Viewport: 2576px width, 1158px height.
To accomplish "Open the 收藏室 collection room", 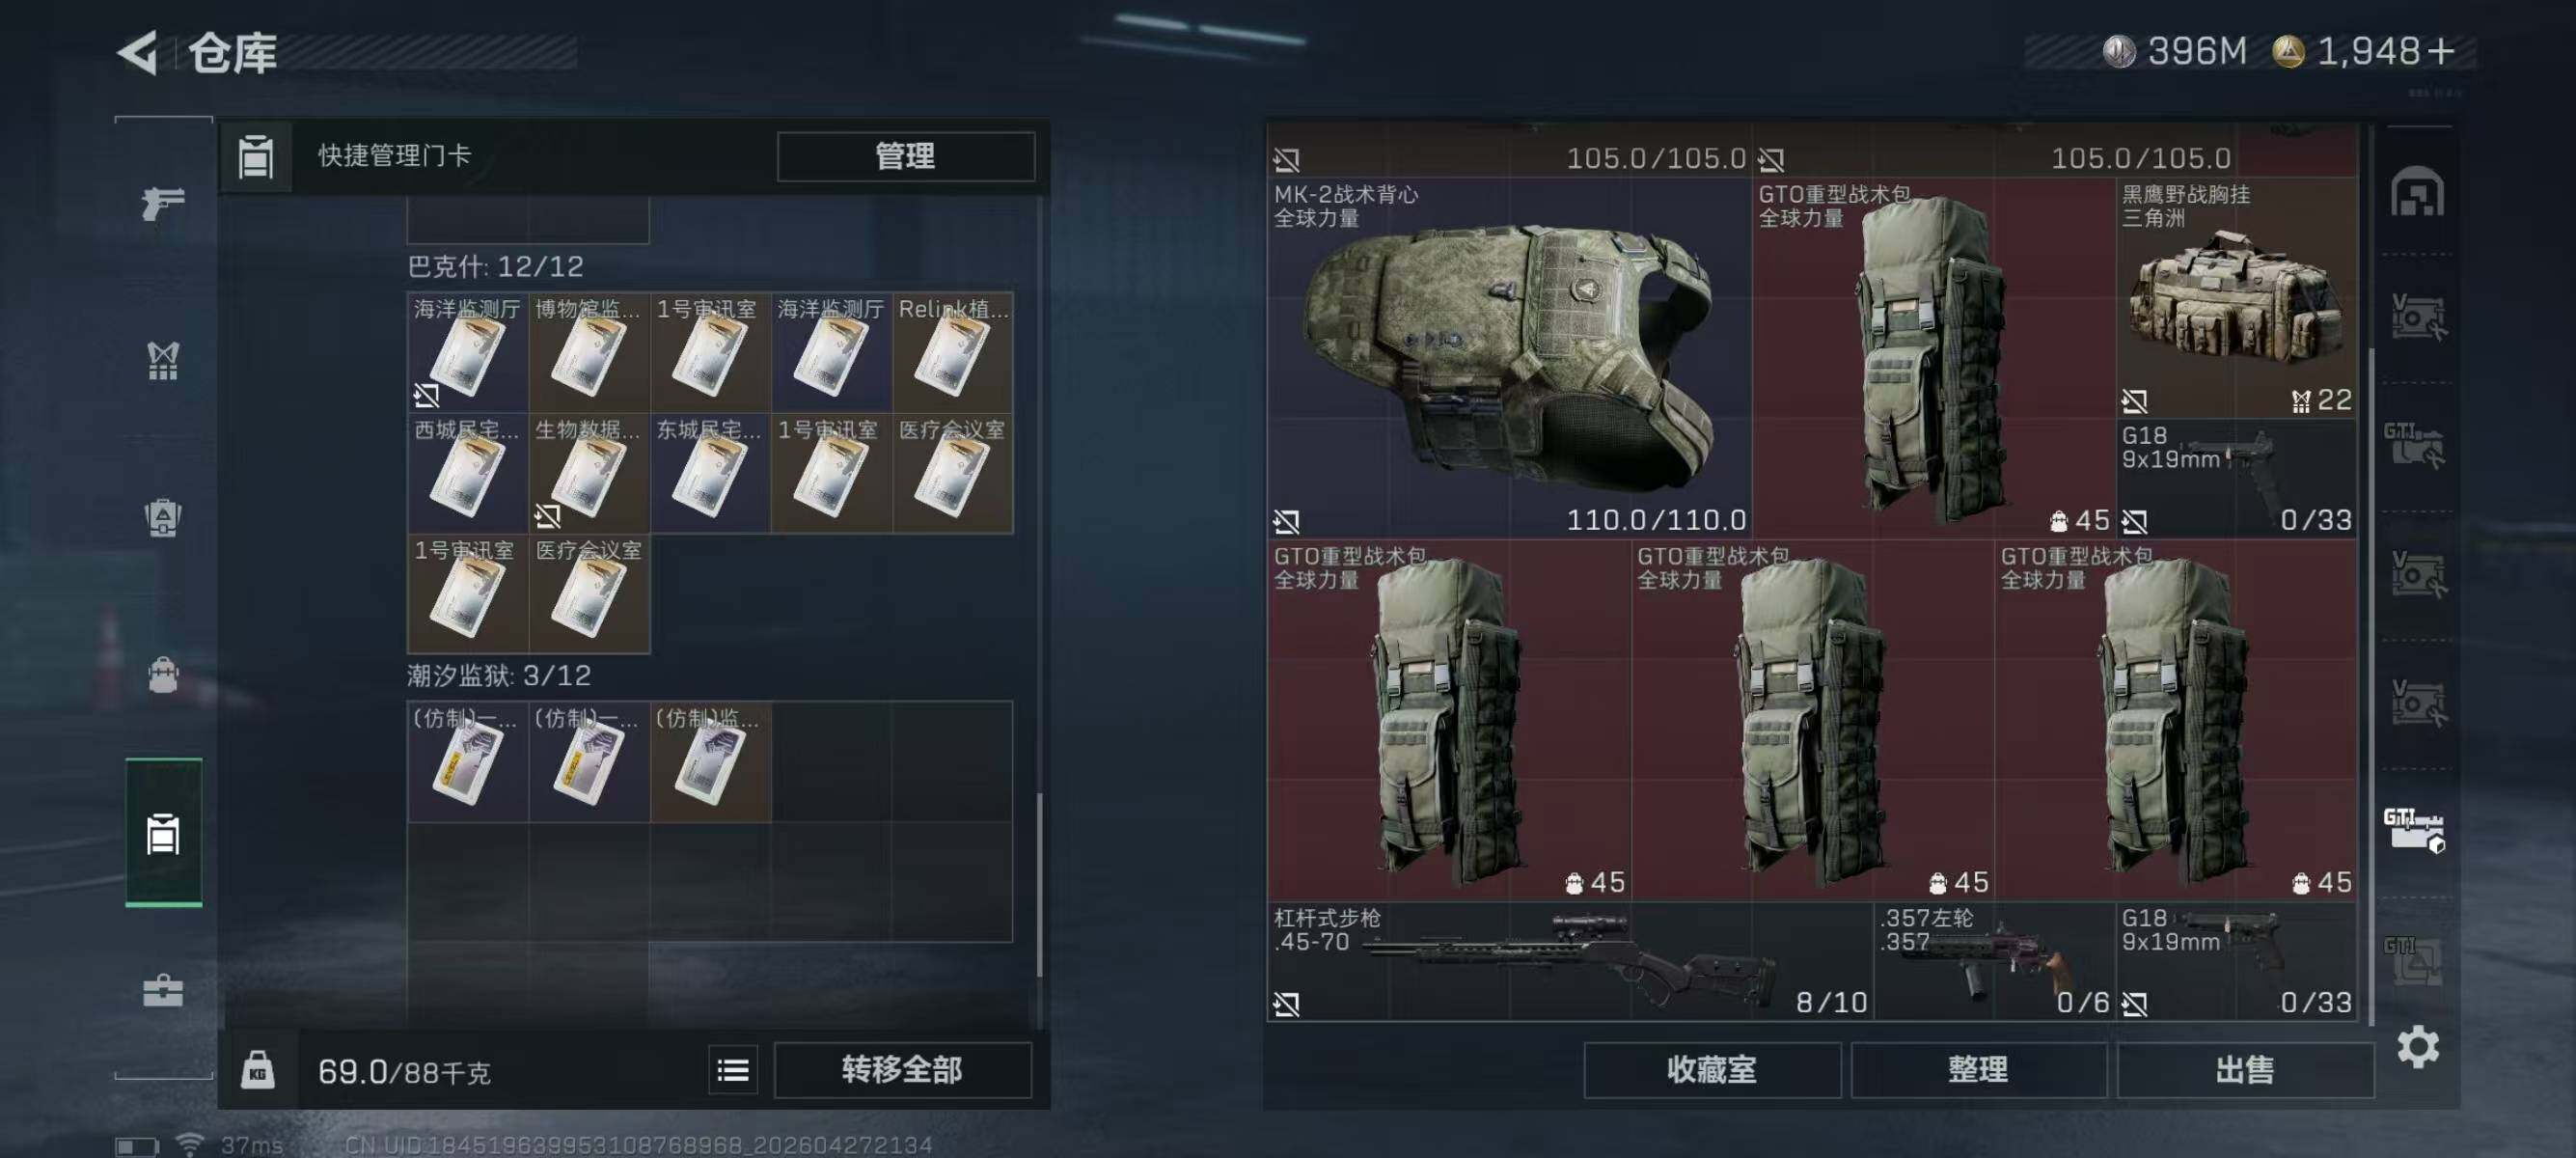I will (1711, 1070).
